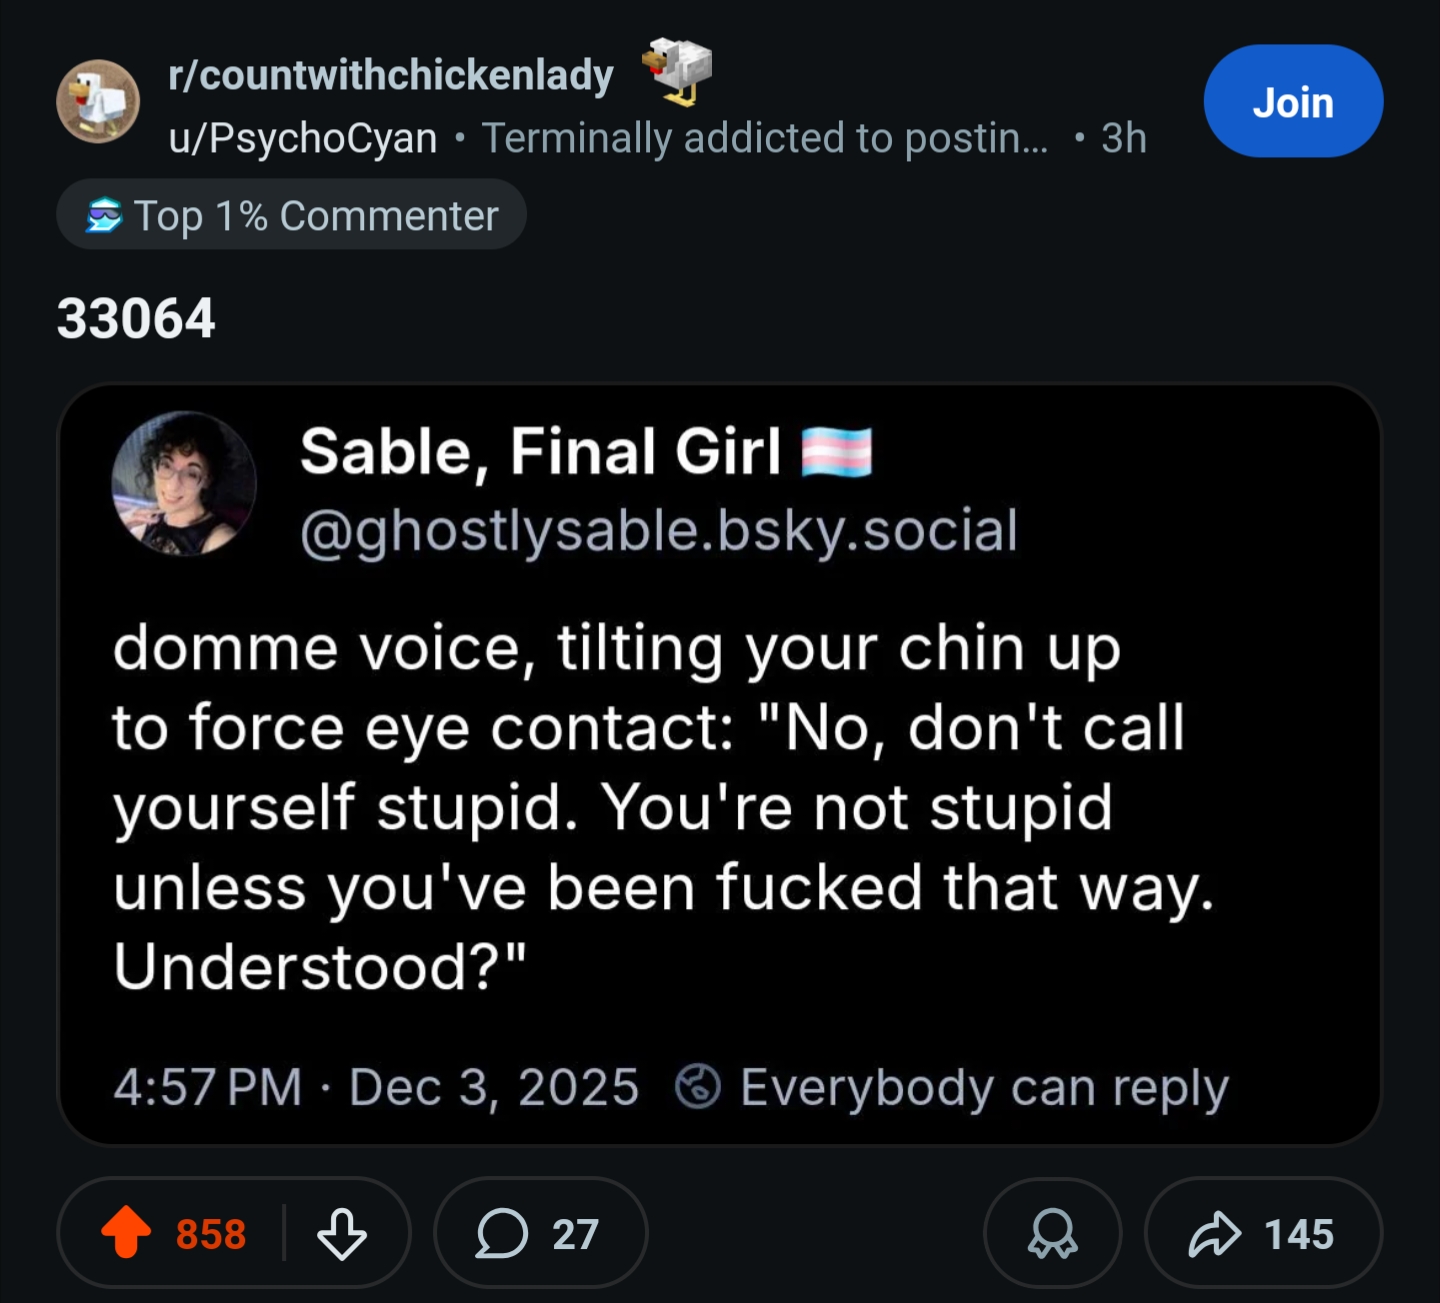Tap the @ghostlysable.bsky.social handle
The width and height of the screenshot is (1440, 1303).
coord(658,530)
